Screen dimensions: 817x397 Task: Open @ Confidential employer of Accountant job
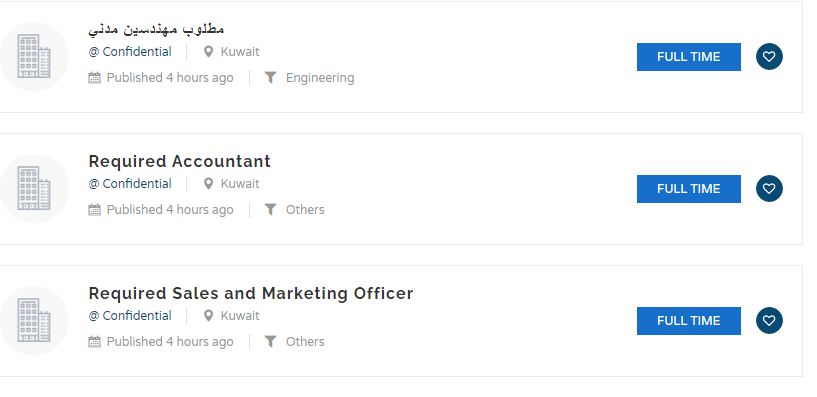(x=130, y=183)
